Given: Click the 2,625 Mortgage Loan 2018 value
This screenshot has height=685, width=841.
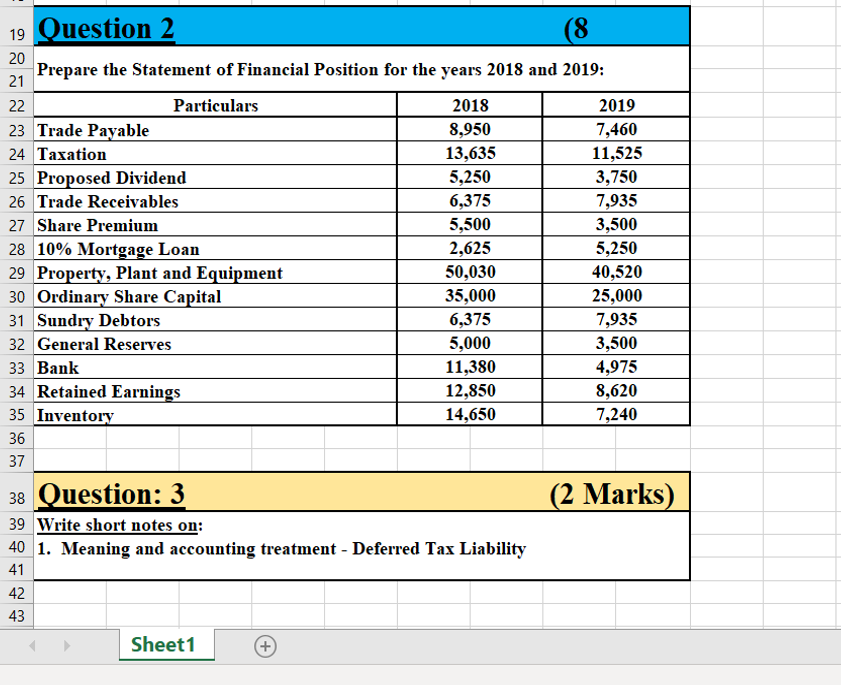Looking at the screenshot, I should coord(470,248).
